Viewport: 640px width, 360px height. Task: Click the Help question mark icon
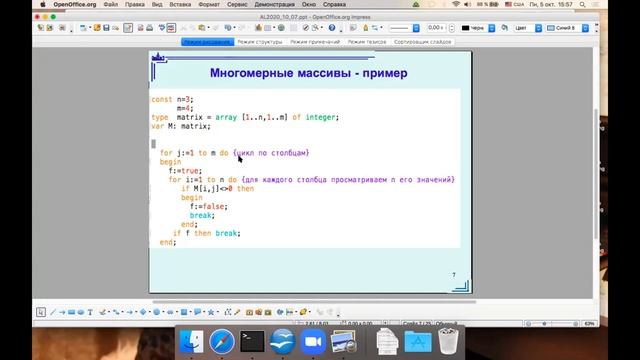pos(332,28)
